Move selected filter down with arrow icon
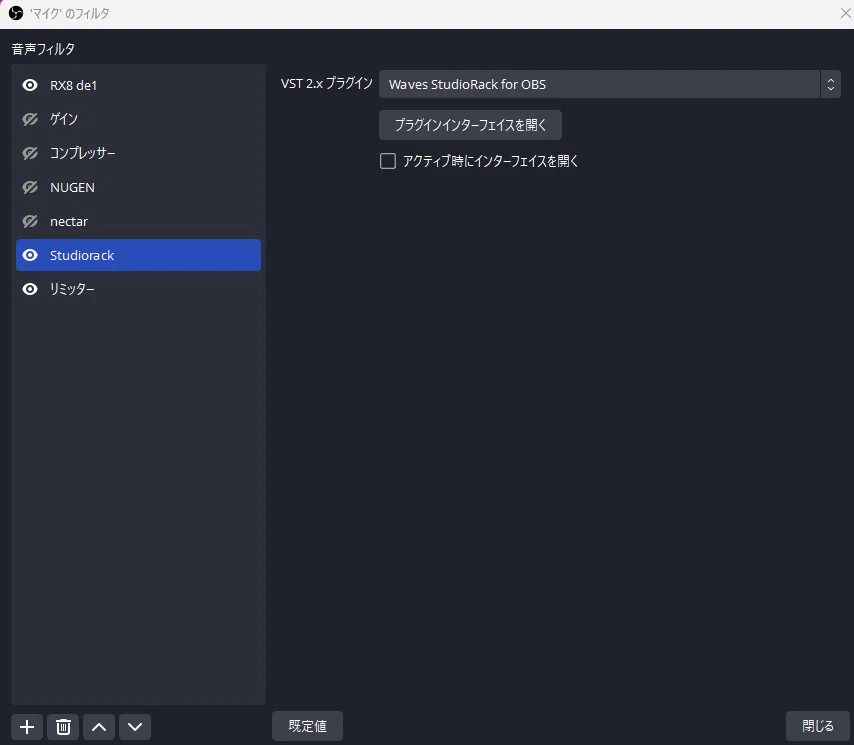The width and height of the screenshot is (854, 745). (135, 726)
